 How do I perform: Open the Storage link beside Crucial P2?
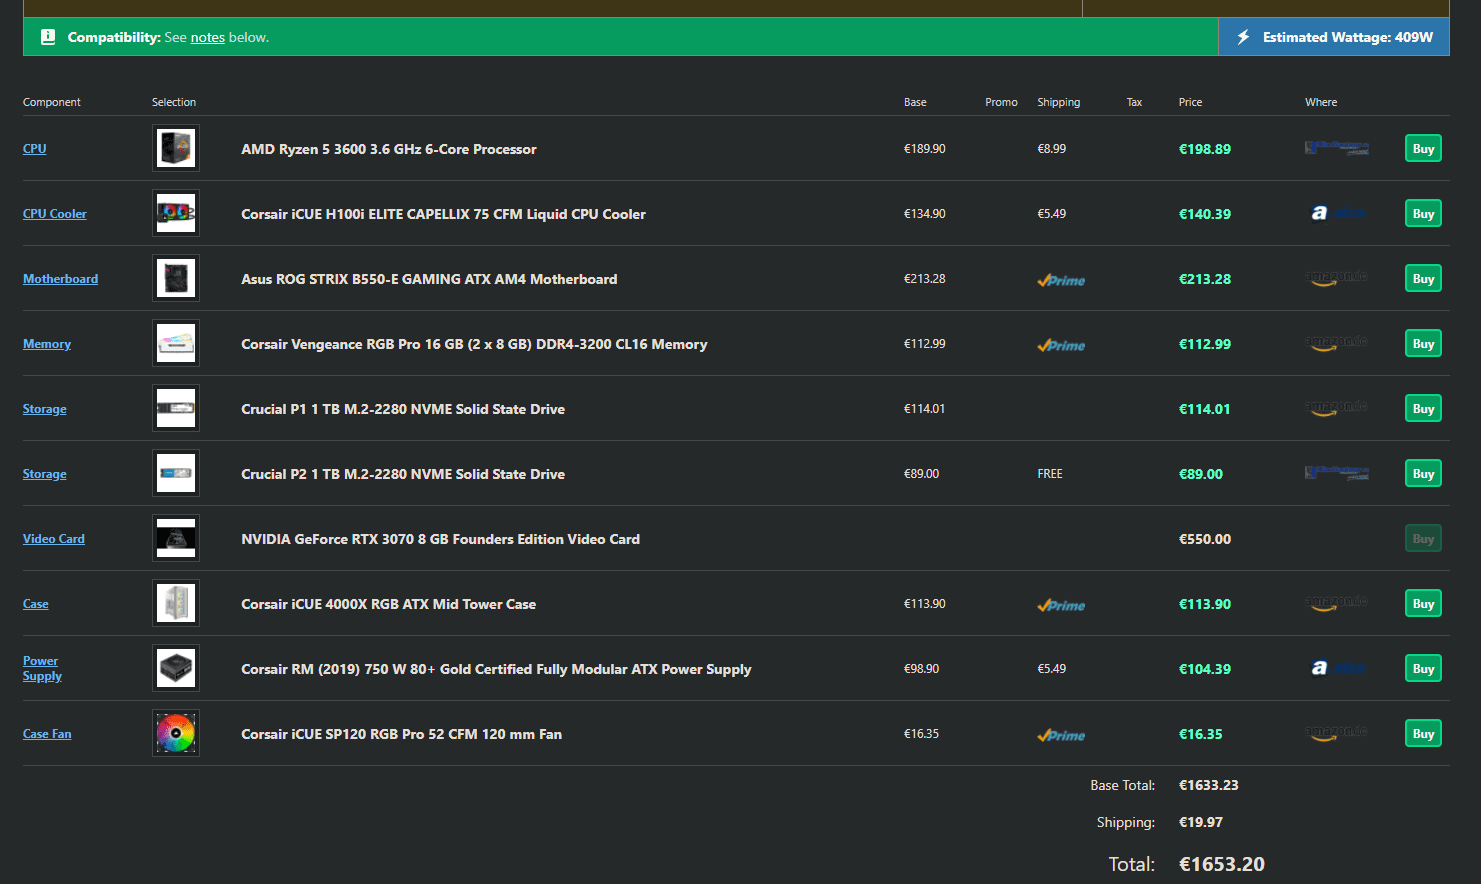(x=45, y=473)
